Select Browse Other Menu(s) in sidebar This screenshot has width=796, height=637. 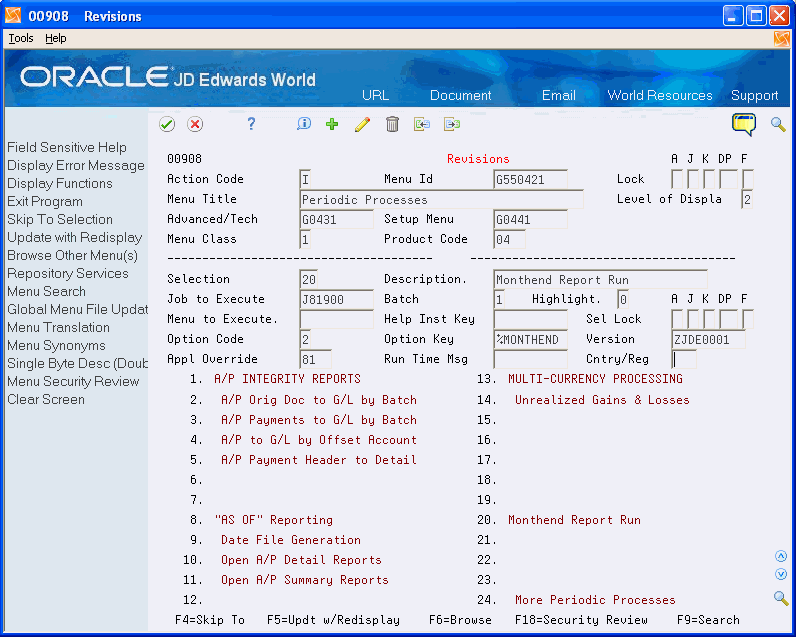click(x=73, y=255)
